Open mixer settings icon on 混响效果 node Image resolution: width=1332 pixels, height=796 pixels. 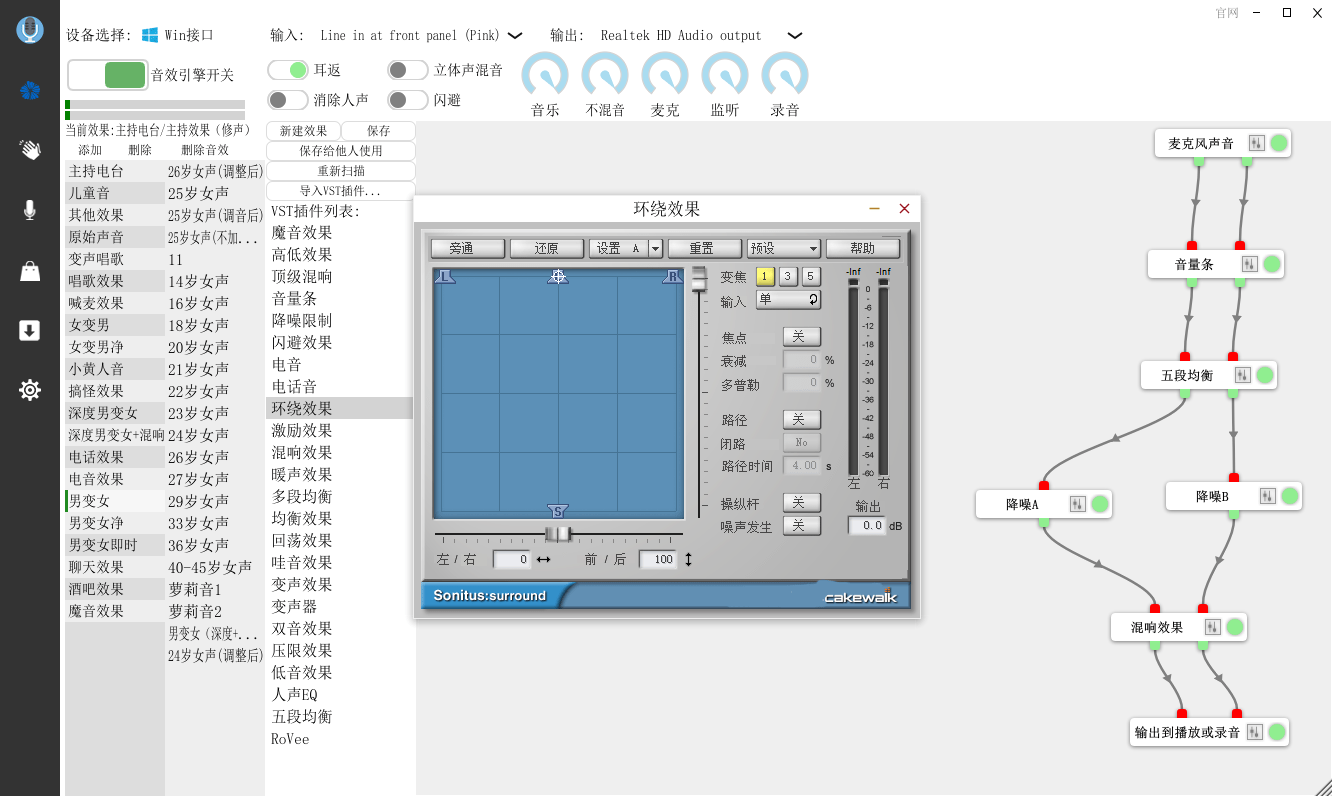click(x=1213, y=627)
